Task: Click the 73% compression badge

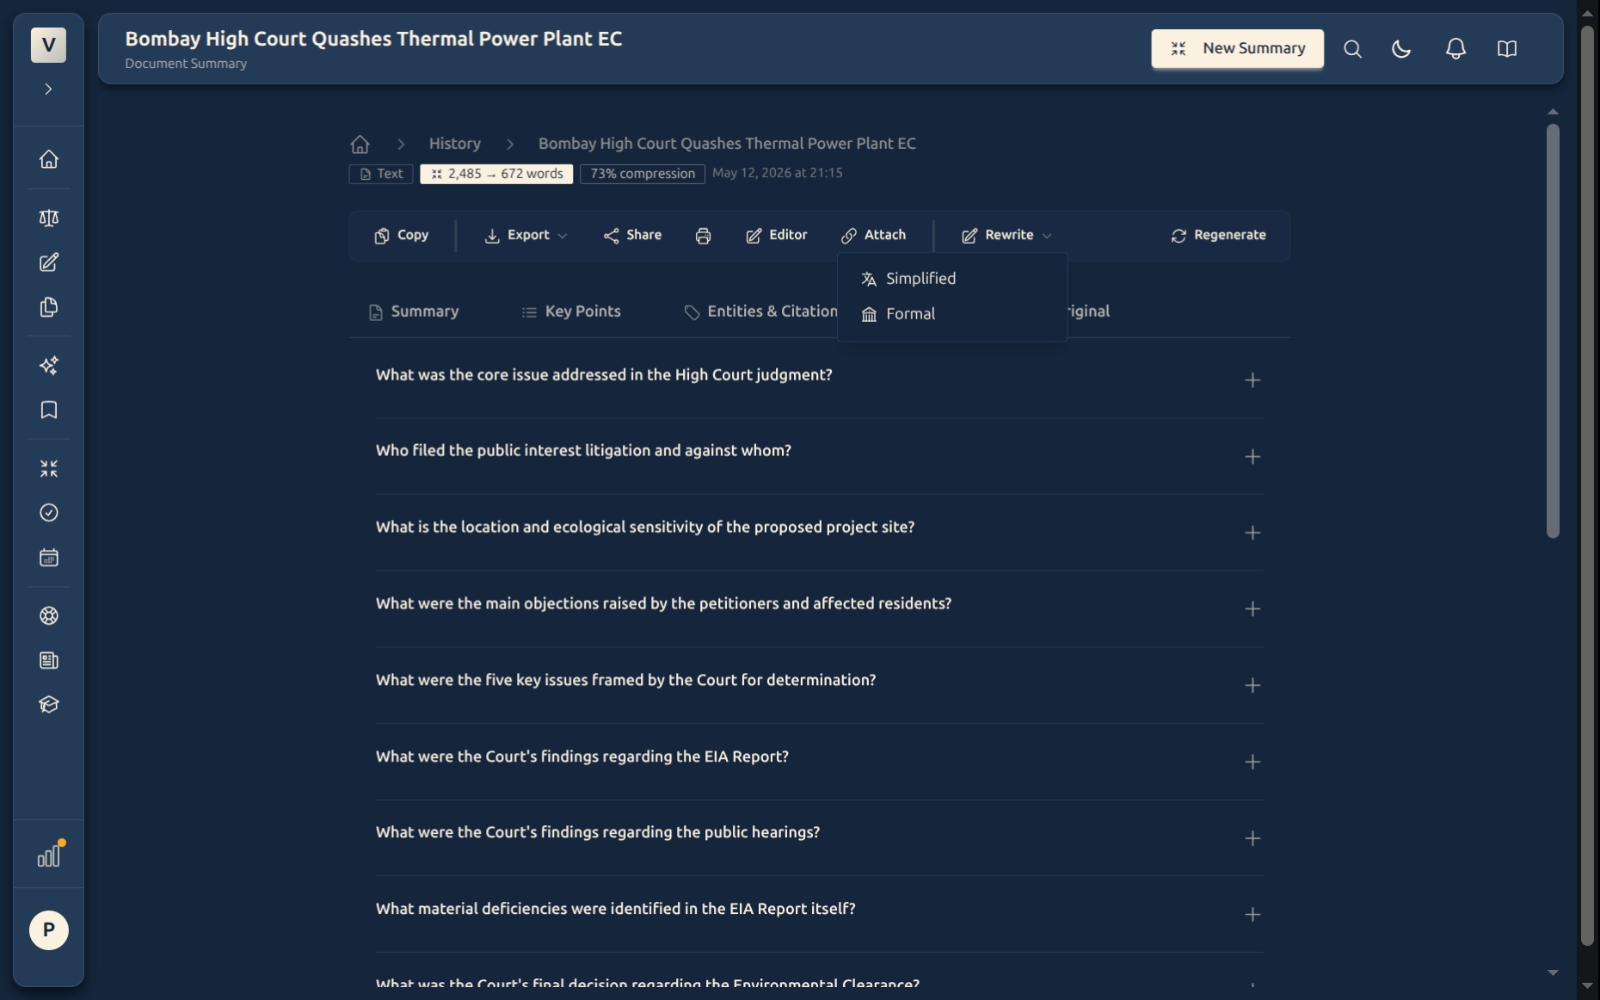Action: tap(642, 174)
